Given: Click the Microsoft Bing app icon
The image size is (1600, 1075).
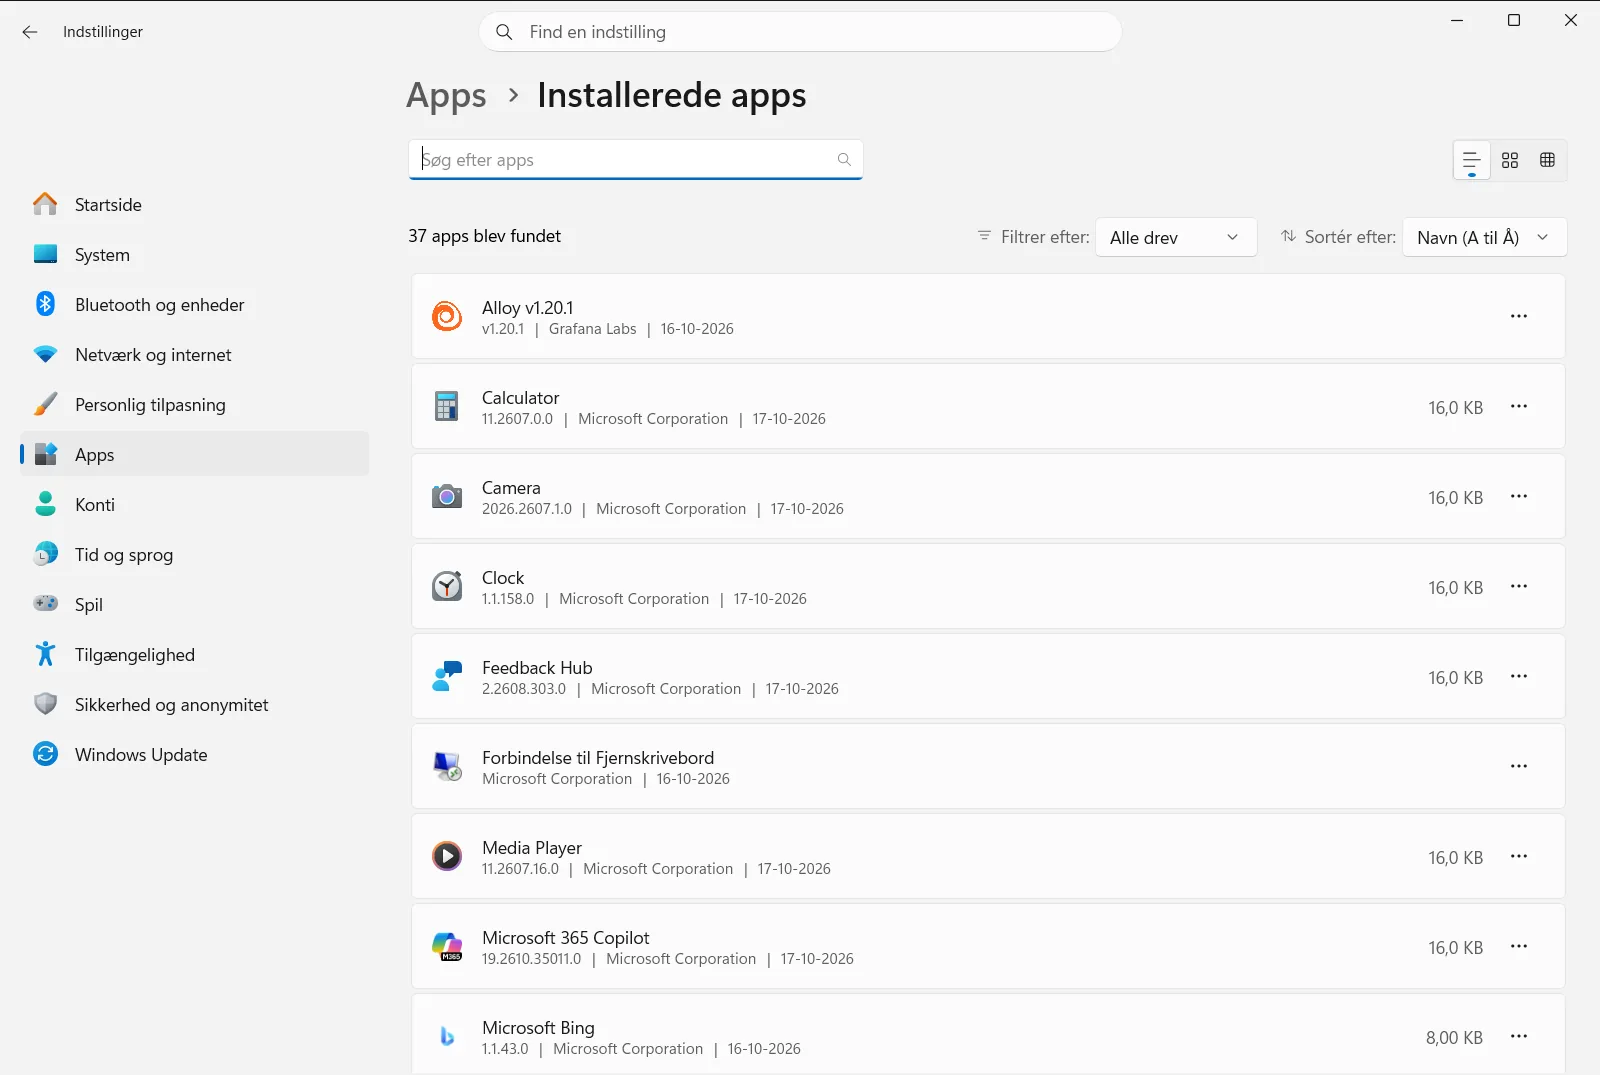Looking at the screenshot, I should 447,1036.
